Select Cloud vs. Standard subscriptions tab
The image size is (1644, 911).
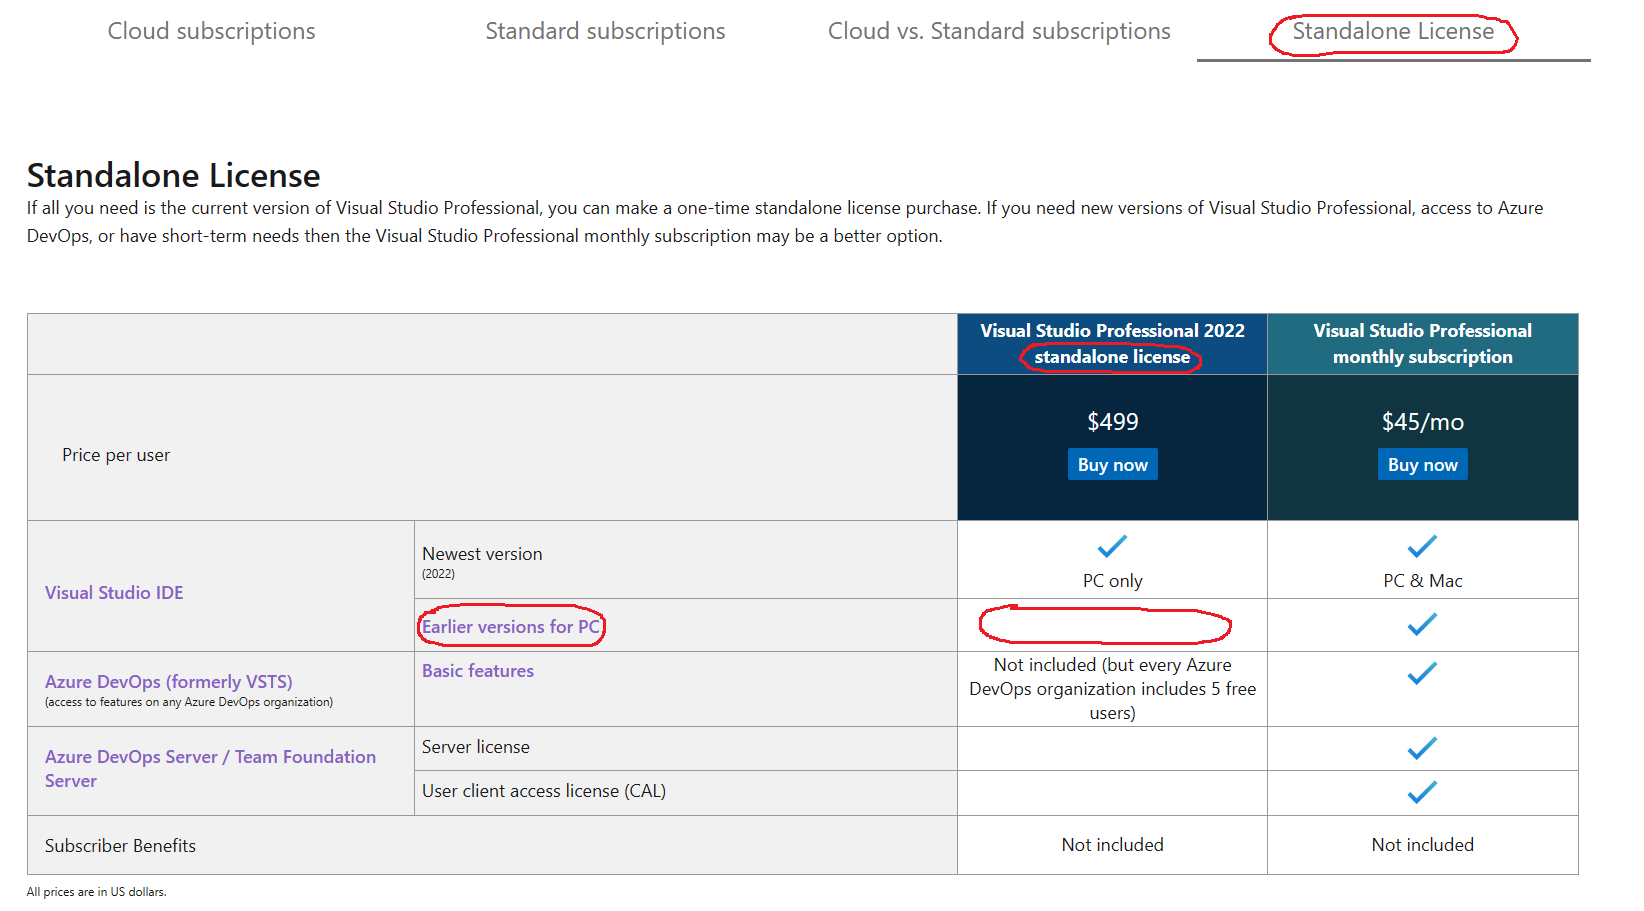point(999,31)
